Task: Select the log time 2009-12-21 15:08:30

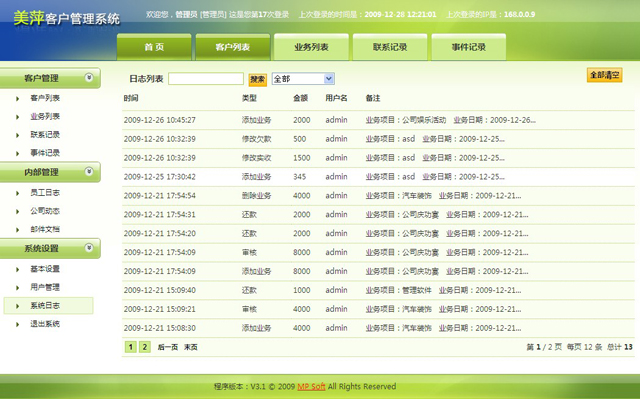Action: [x=160, y=328]
